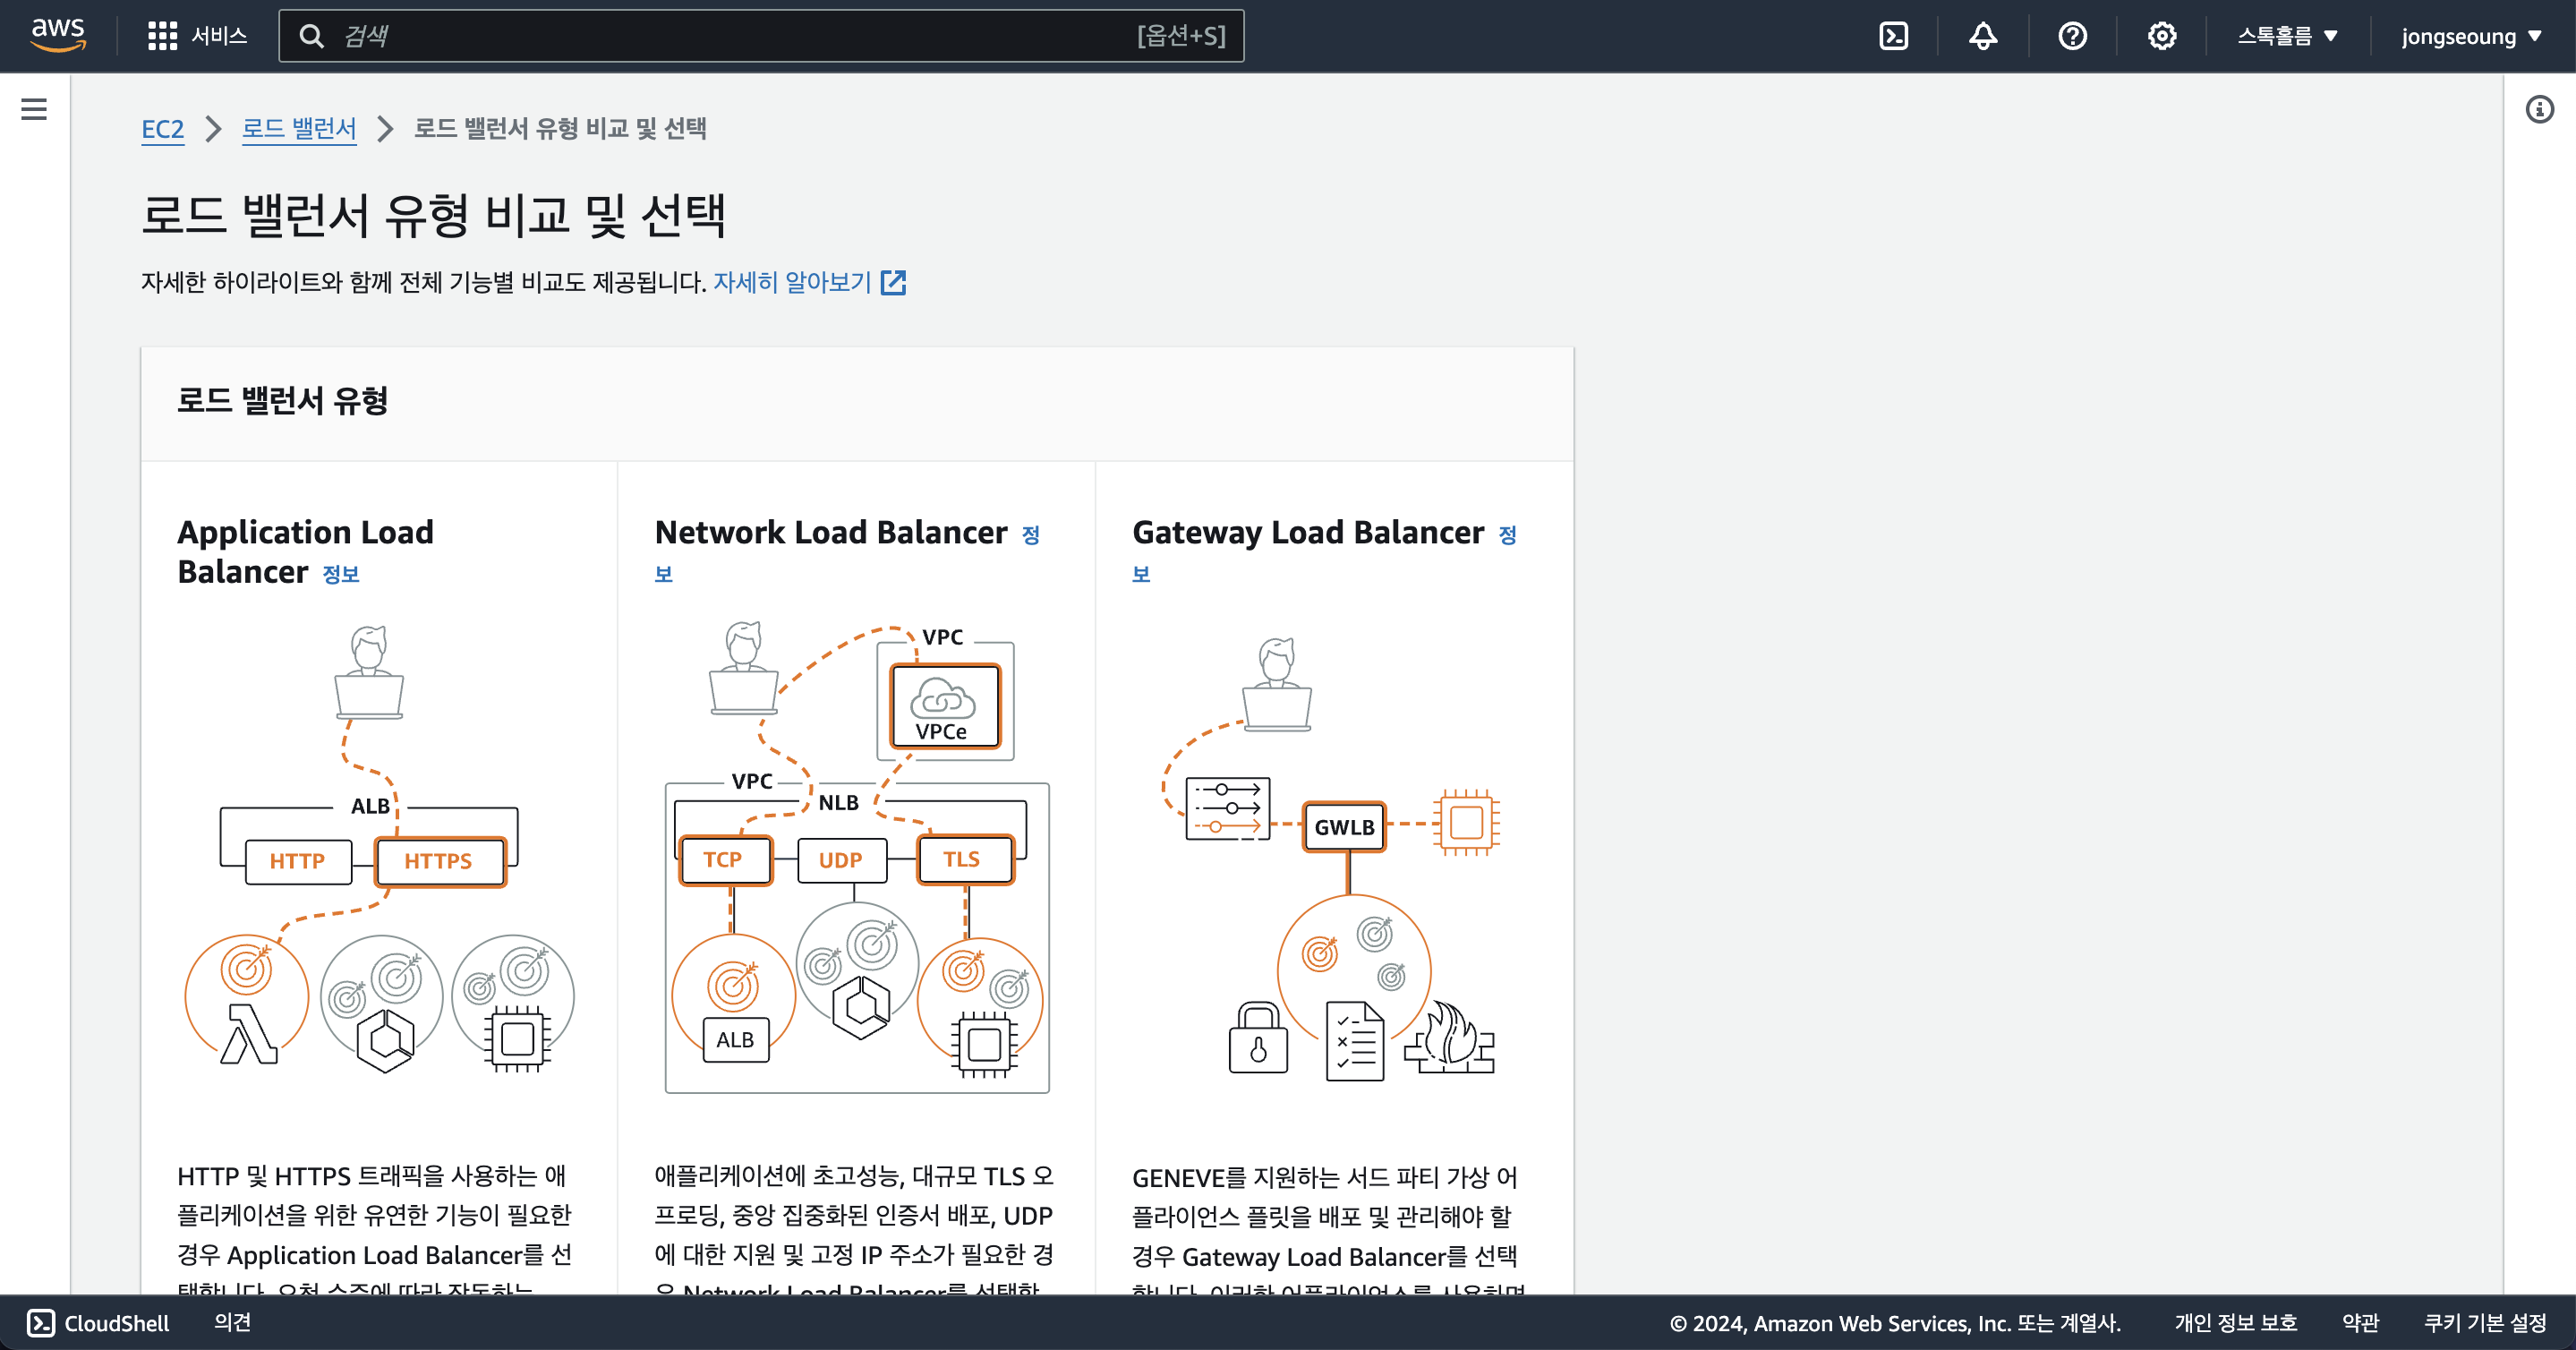Open notifications bell icon
The height and width of the screenshot is (1350, 2576).
1983,36
